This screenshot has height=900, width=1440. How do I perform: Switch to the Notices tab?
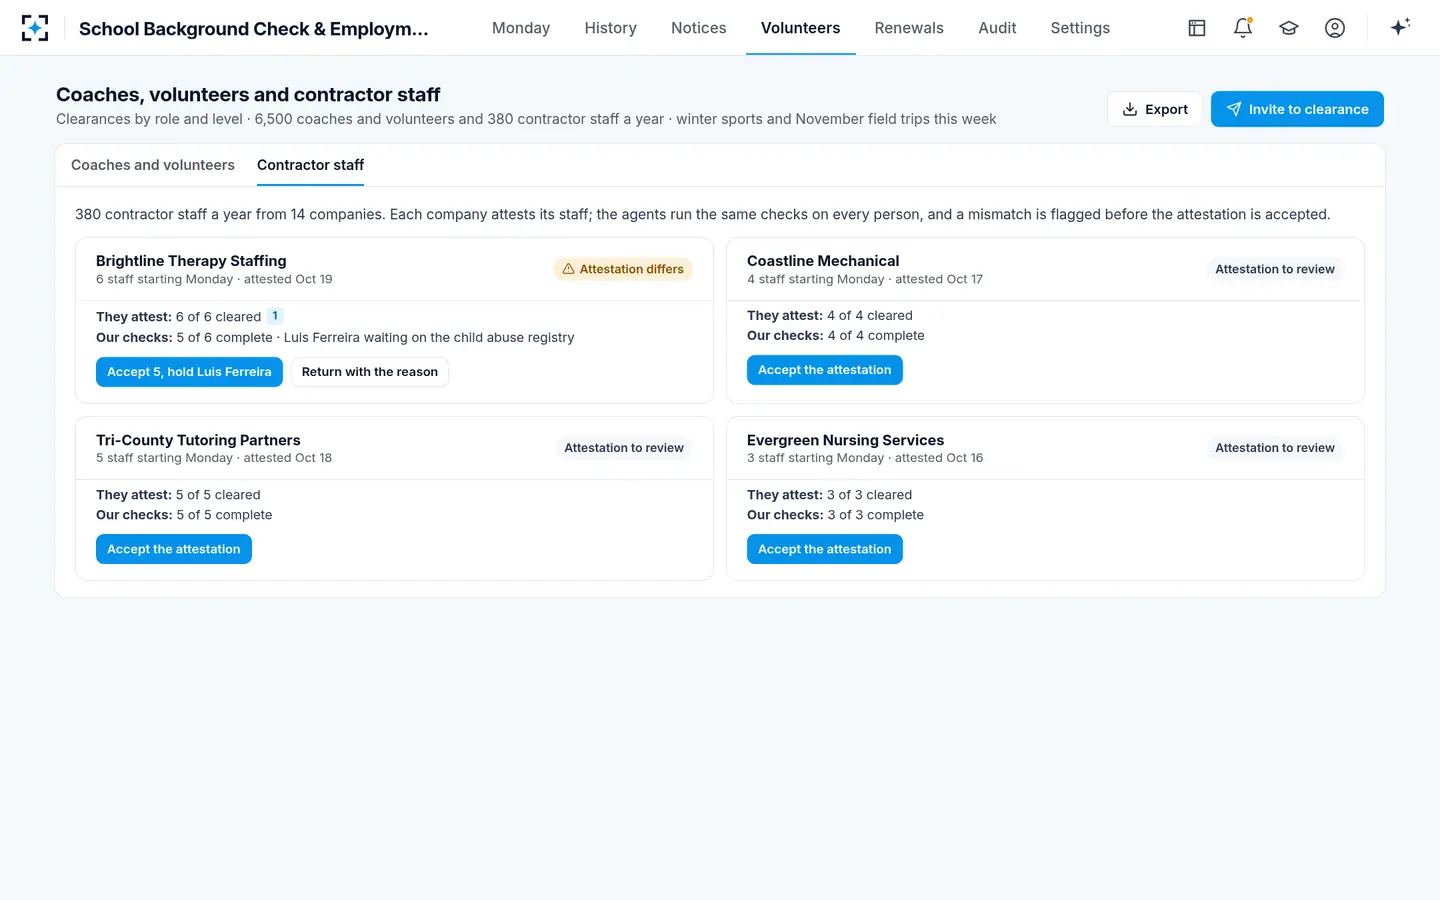pyautogui.click(x=699, y=28)
